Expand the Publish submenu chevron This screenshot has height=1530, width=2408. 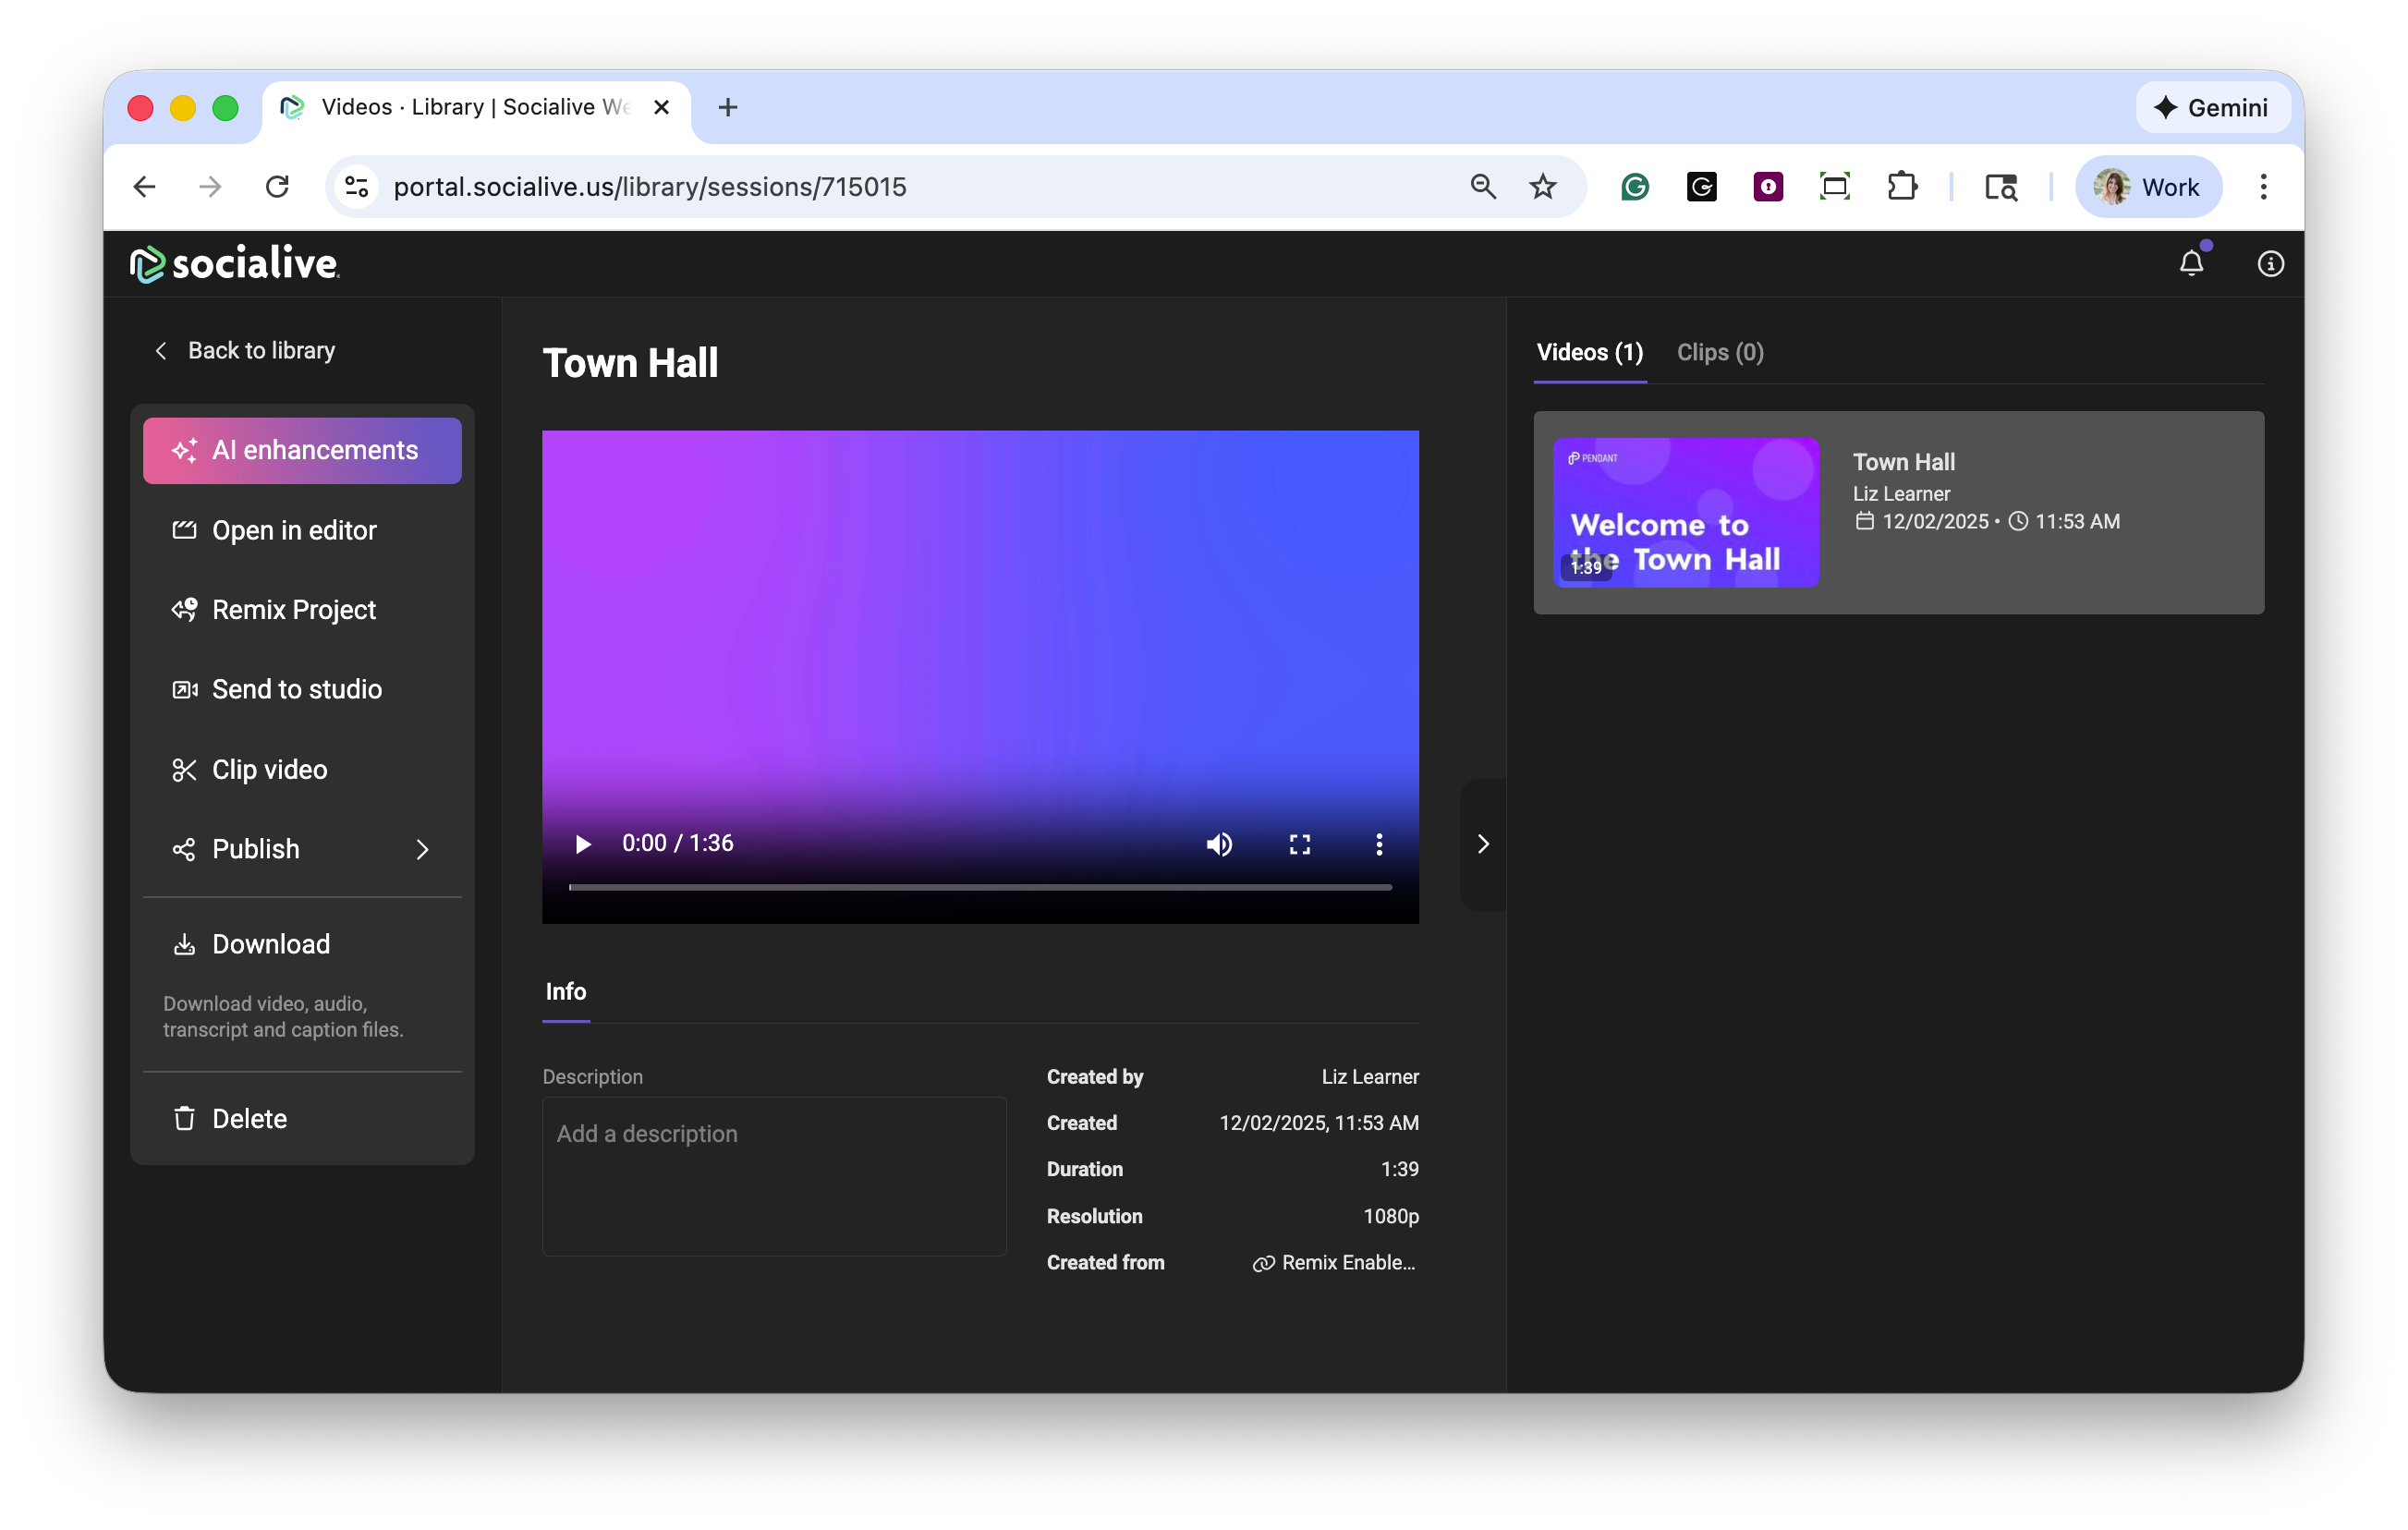[422, 849]
